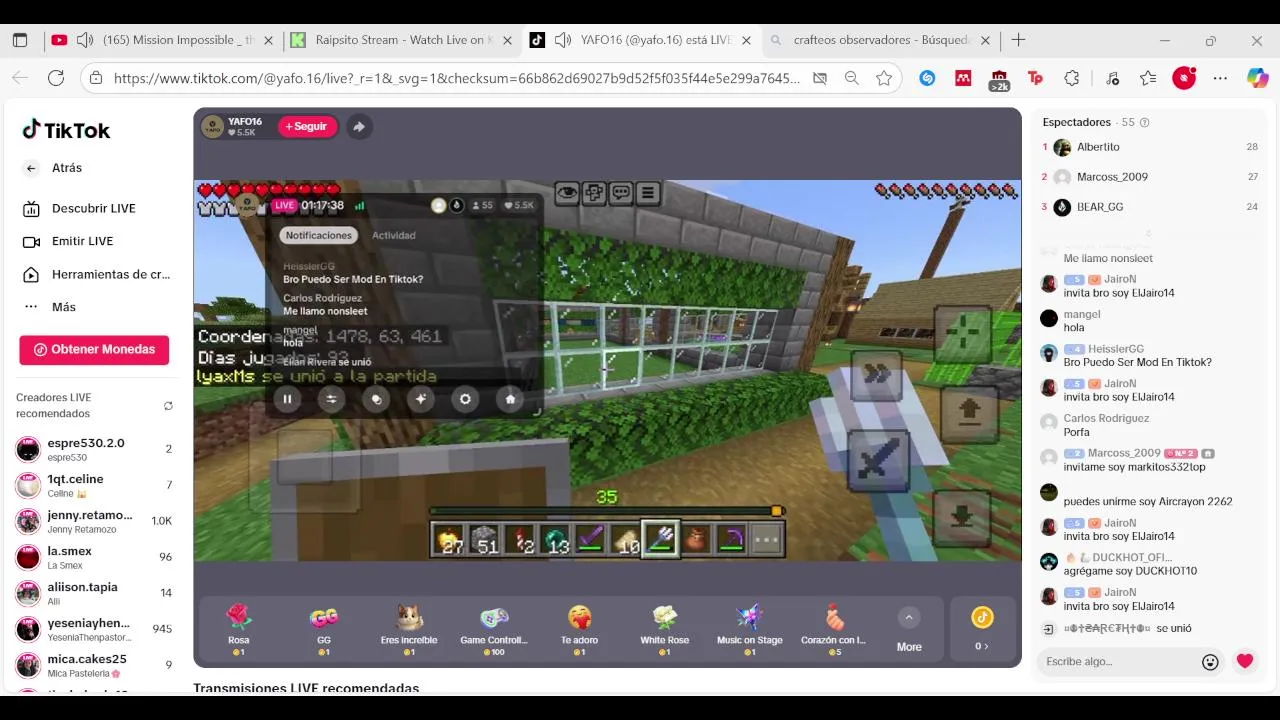The image size is (1280, 720).
Task: Send a Rosa gift
Action: (x=238, y=630)
